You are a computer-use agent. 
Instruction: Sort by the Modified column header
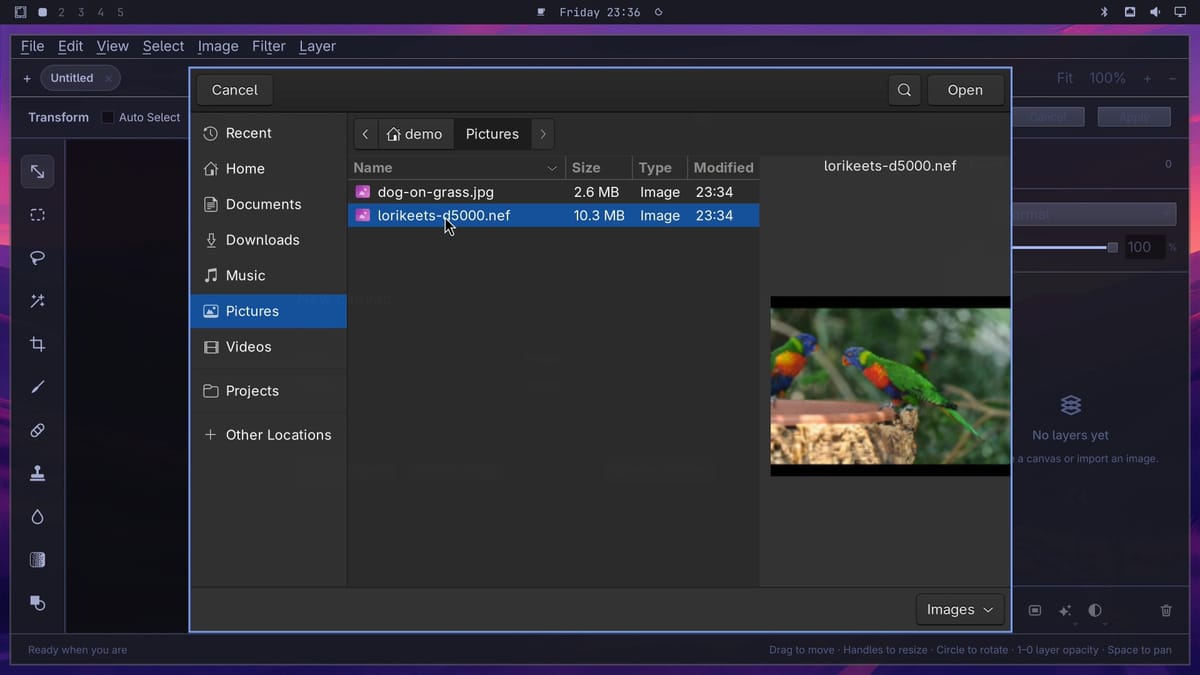coord(724,168)
